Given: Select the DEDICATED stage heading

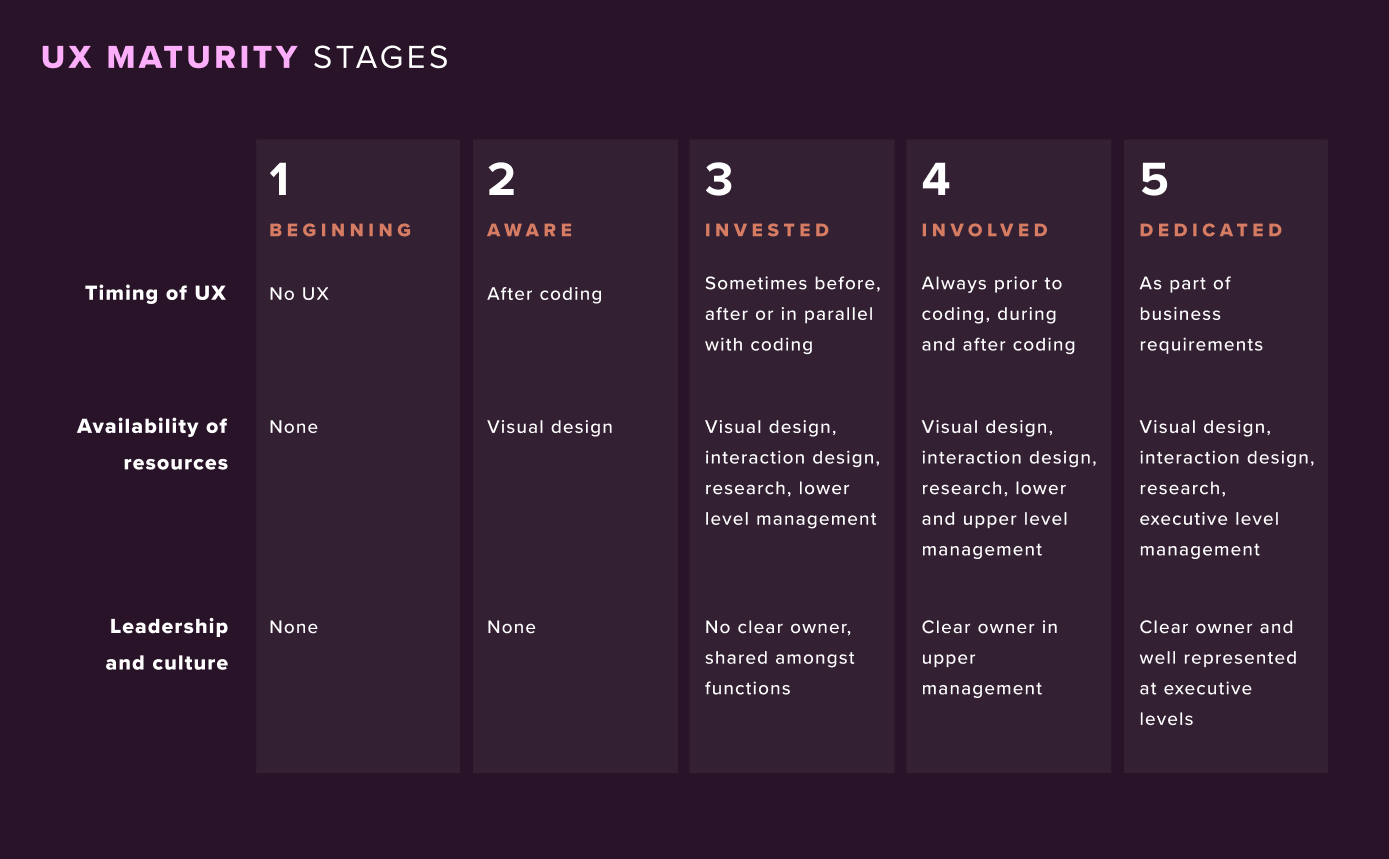Looking at the screenshot, I should (1212, 230).
